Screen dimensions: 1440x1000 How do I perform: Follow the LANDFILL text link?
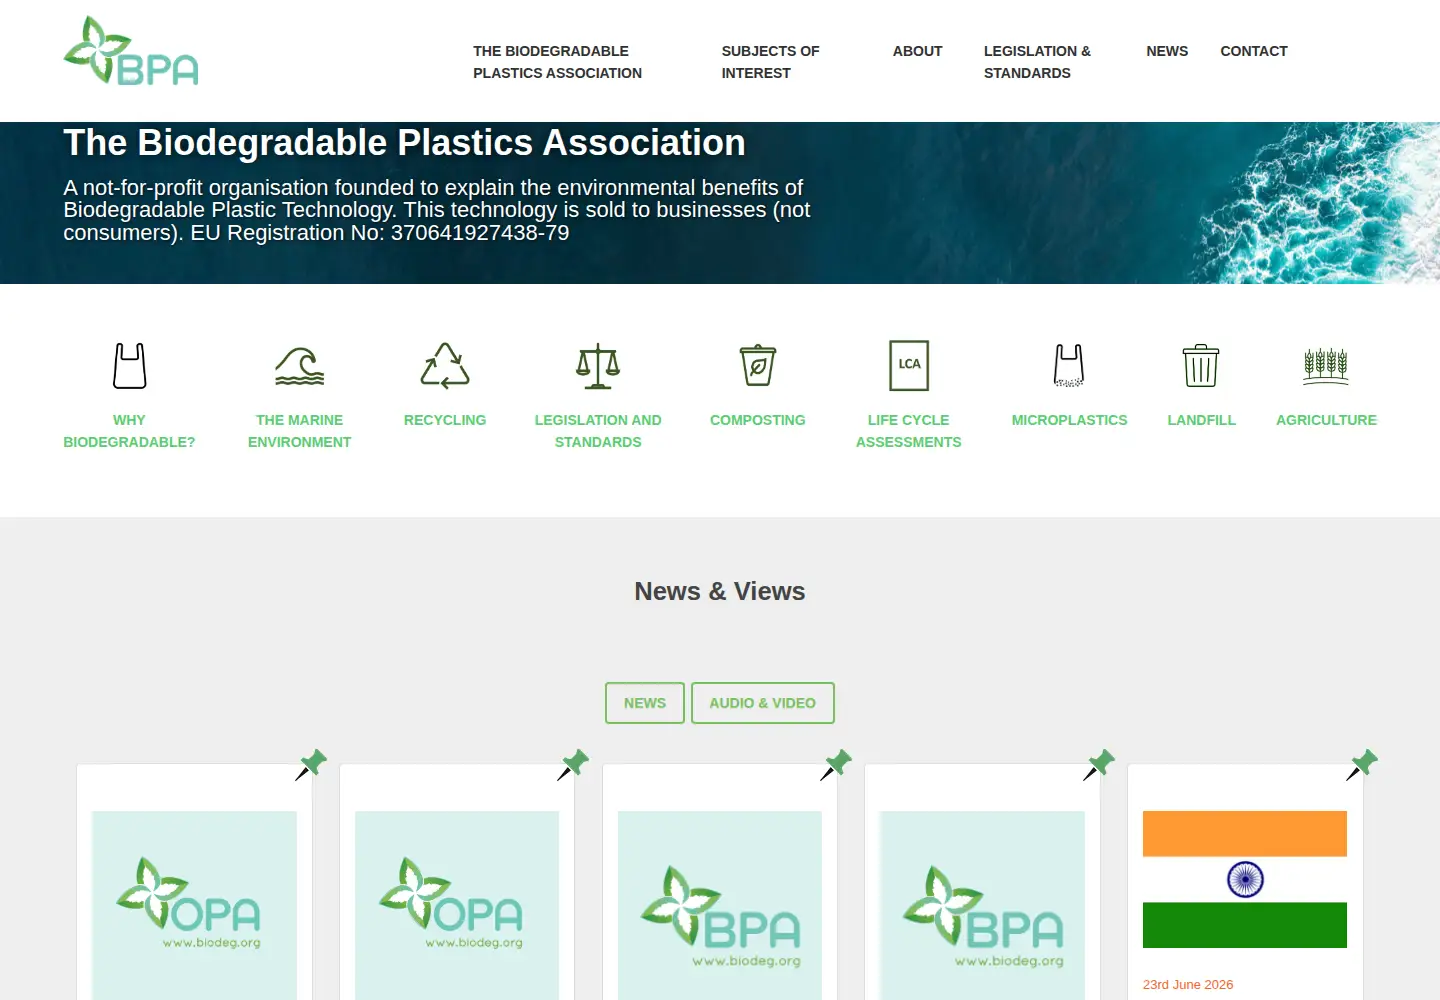click(1201, 420)
